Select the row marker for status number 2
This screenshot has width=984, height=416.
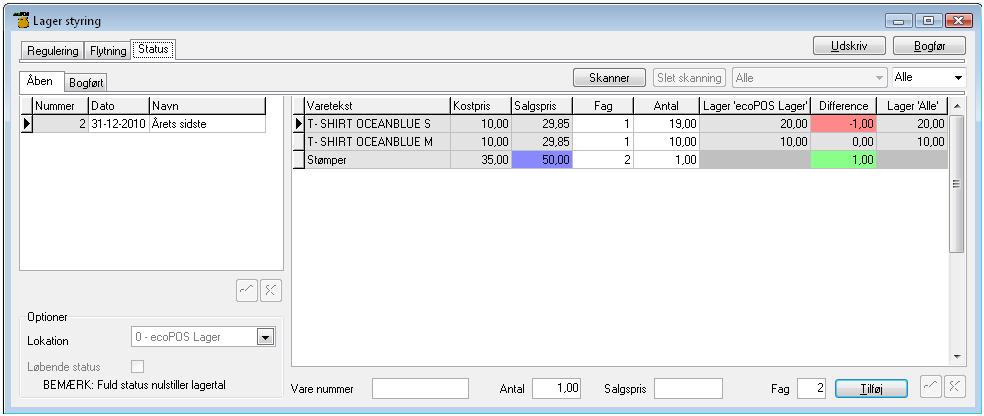25,124
